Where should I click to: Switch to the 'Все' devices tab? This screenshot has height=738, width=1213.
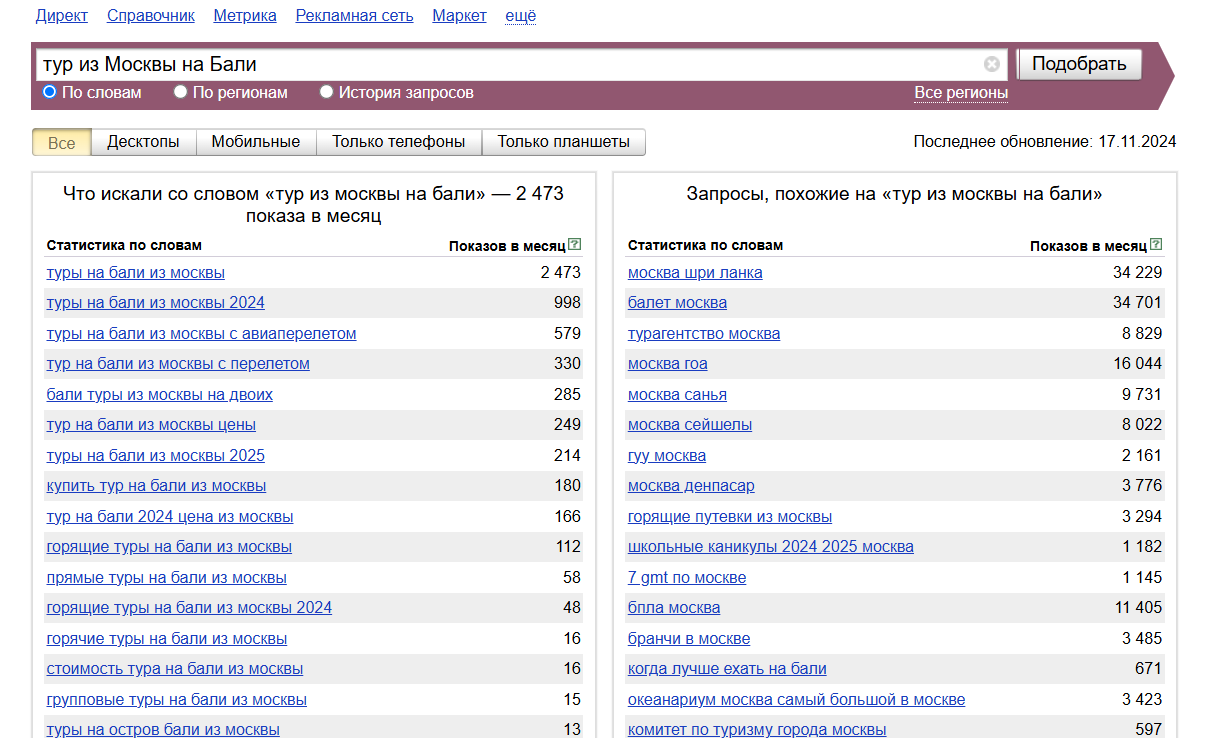pyautogui.click(x=62, y=142)
